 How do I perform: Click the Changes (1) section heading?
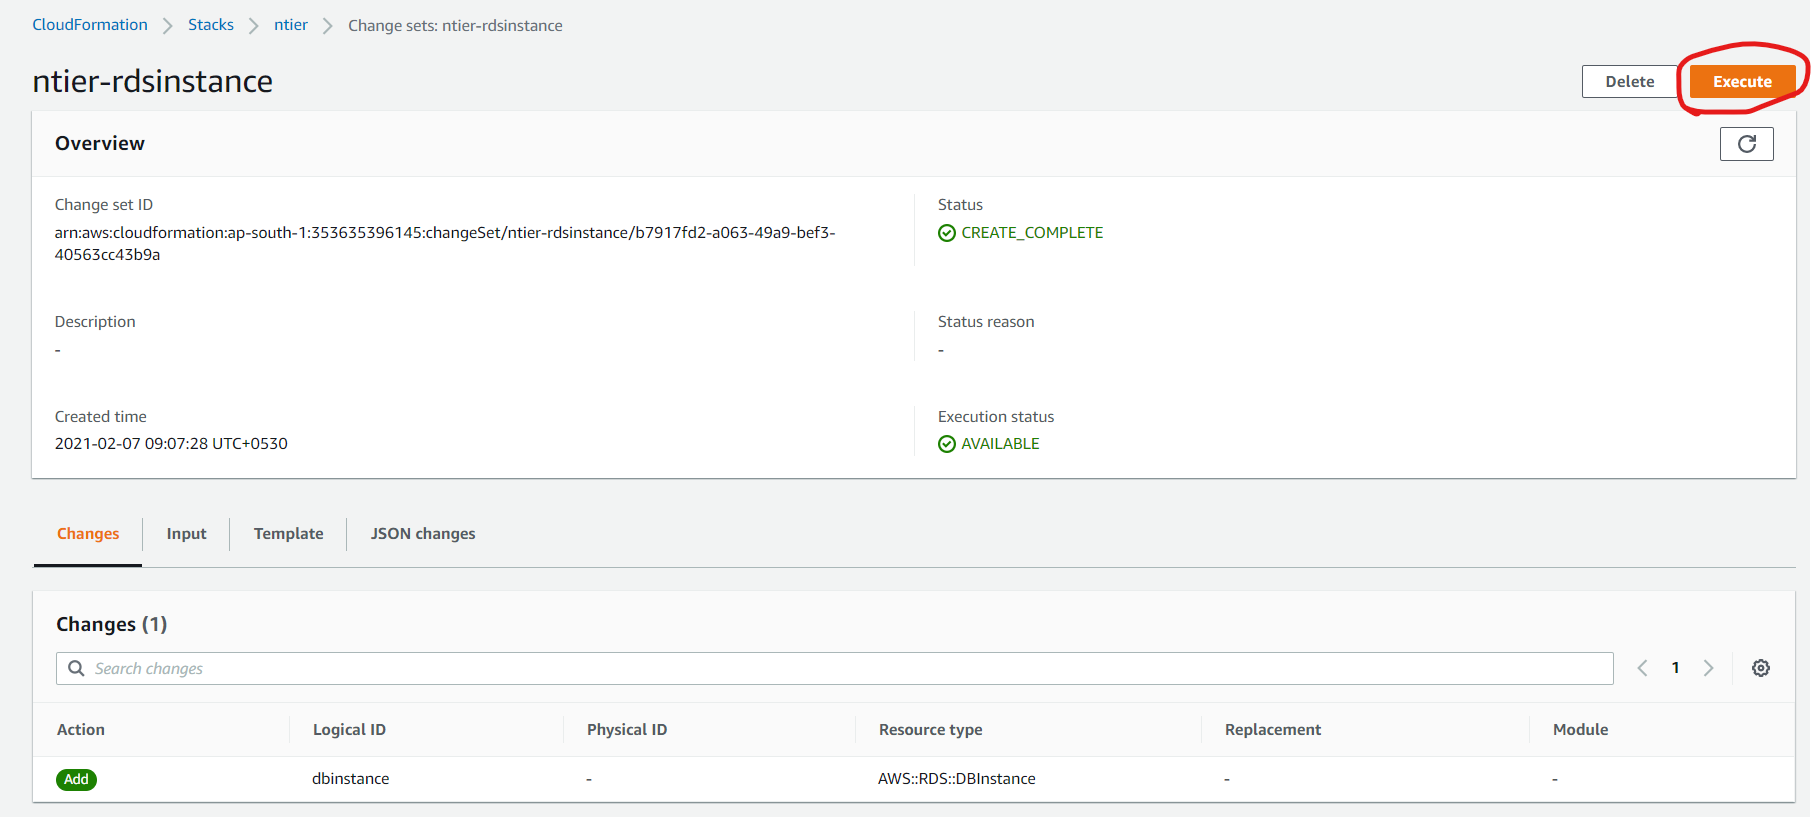pyautogui.click(x=112, y=624)
